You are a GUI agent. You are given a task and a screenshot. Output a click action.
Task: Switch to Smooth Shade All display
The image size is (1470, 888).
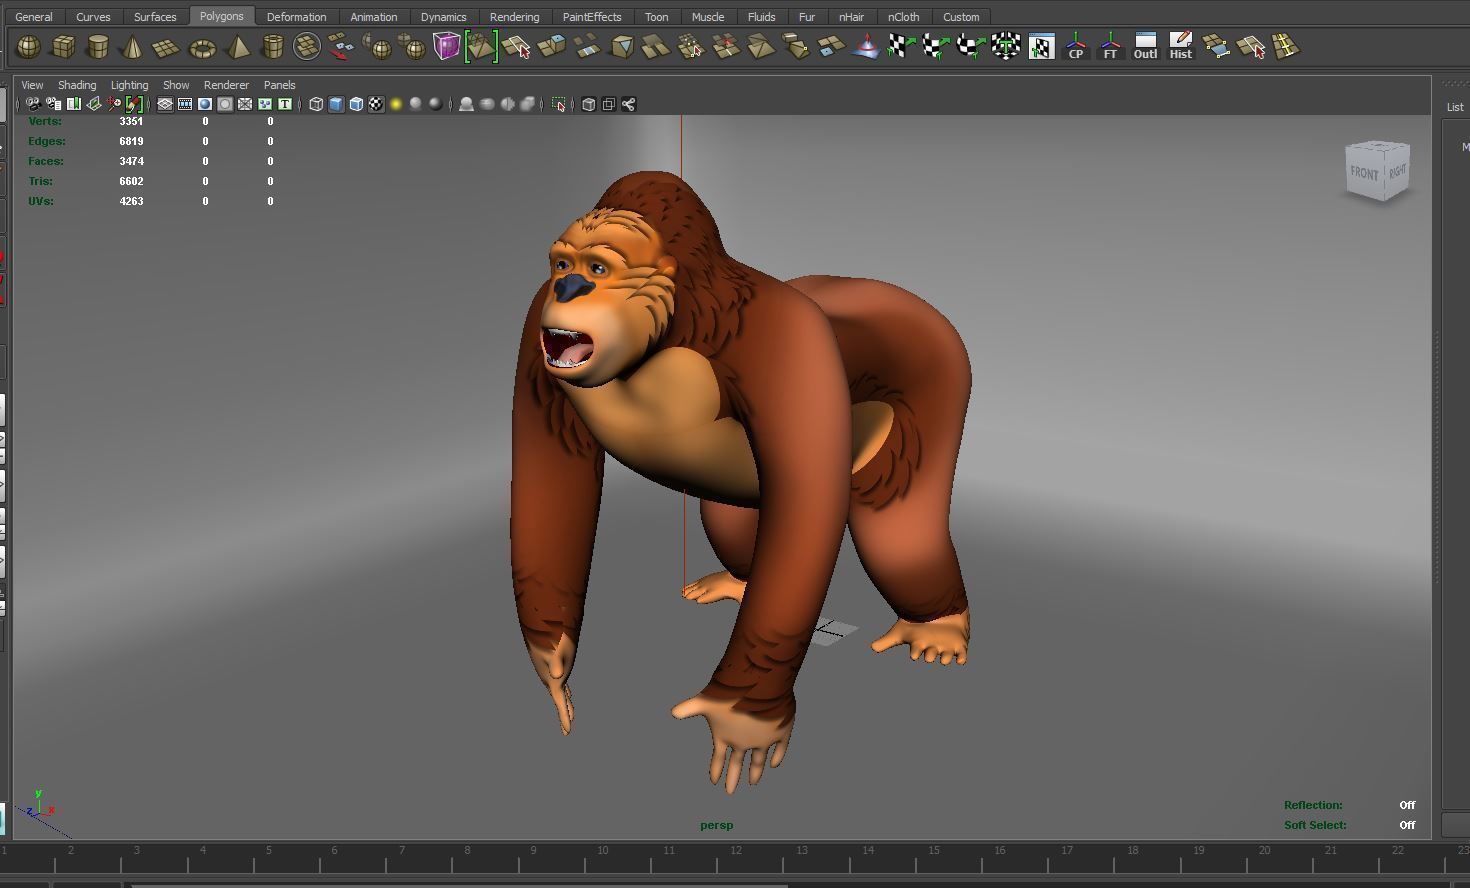coord(336,104)
